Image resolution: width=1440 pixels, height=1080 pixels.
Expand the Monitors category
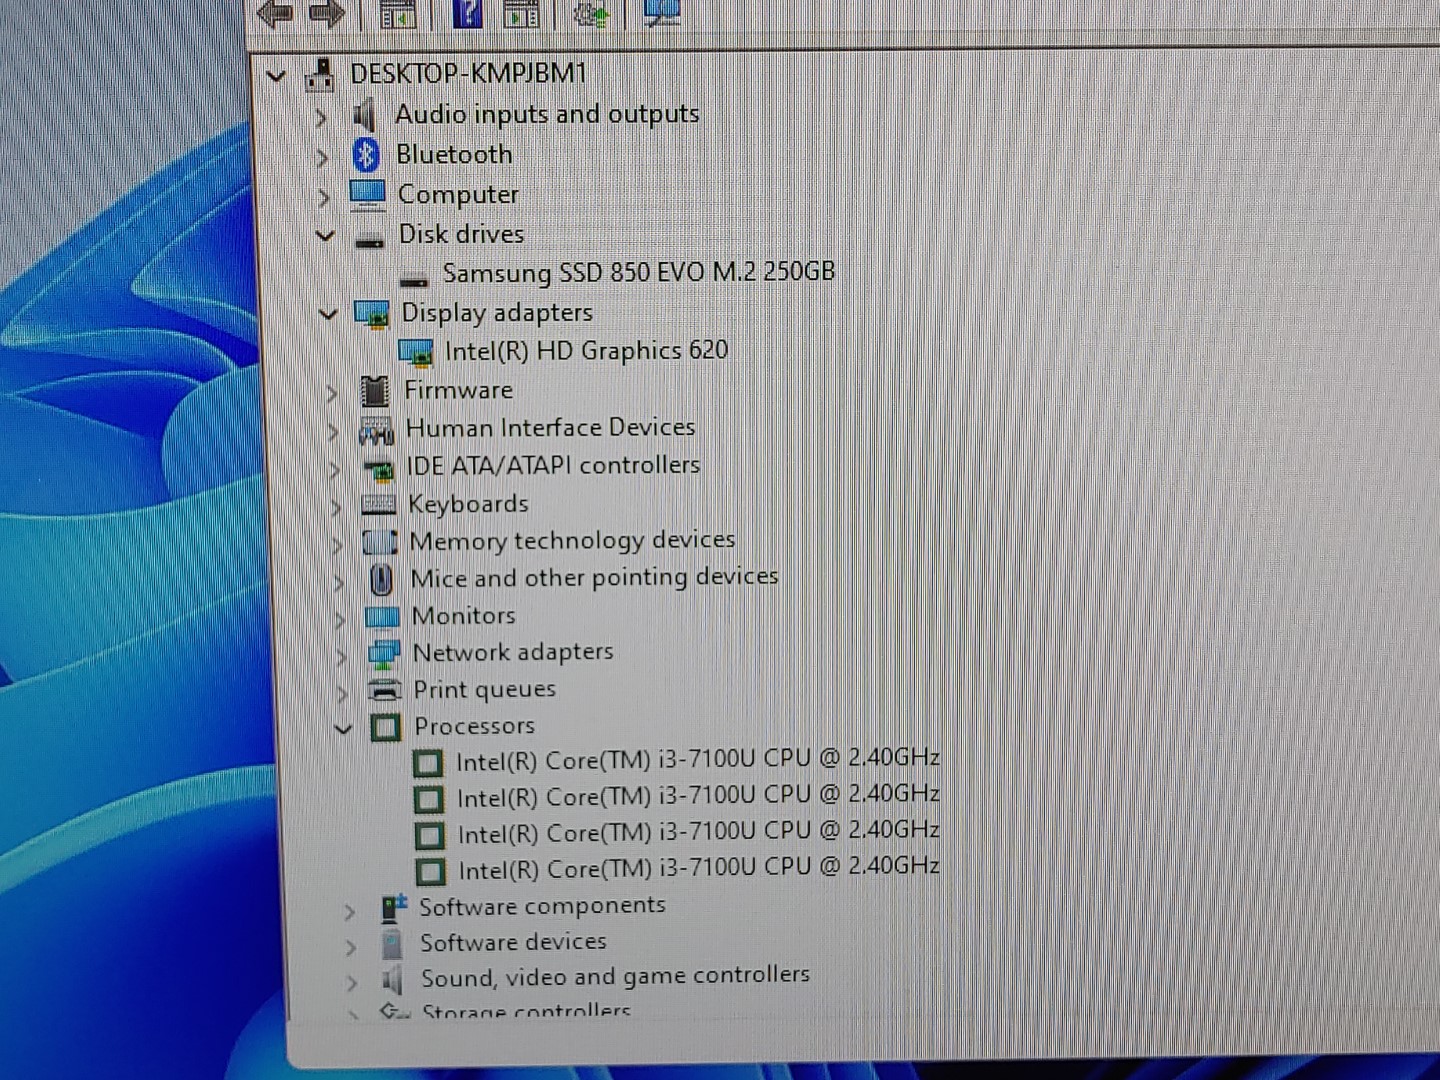coord(340,620)
